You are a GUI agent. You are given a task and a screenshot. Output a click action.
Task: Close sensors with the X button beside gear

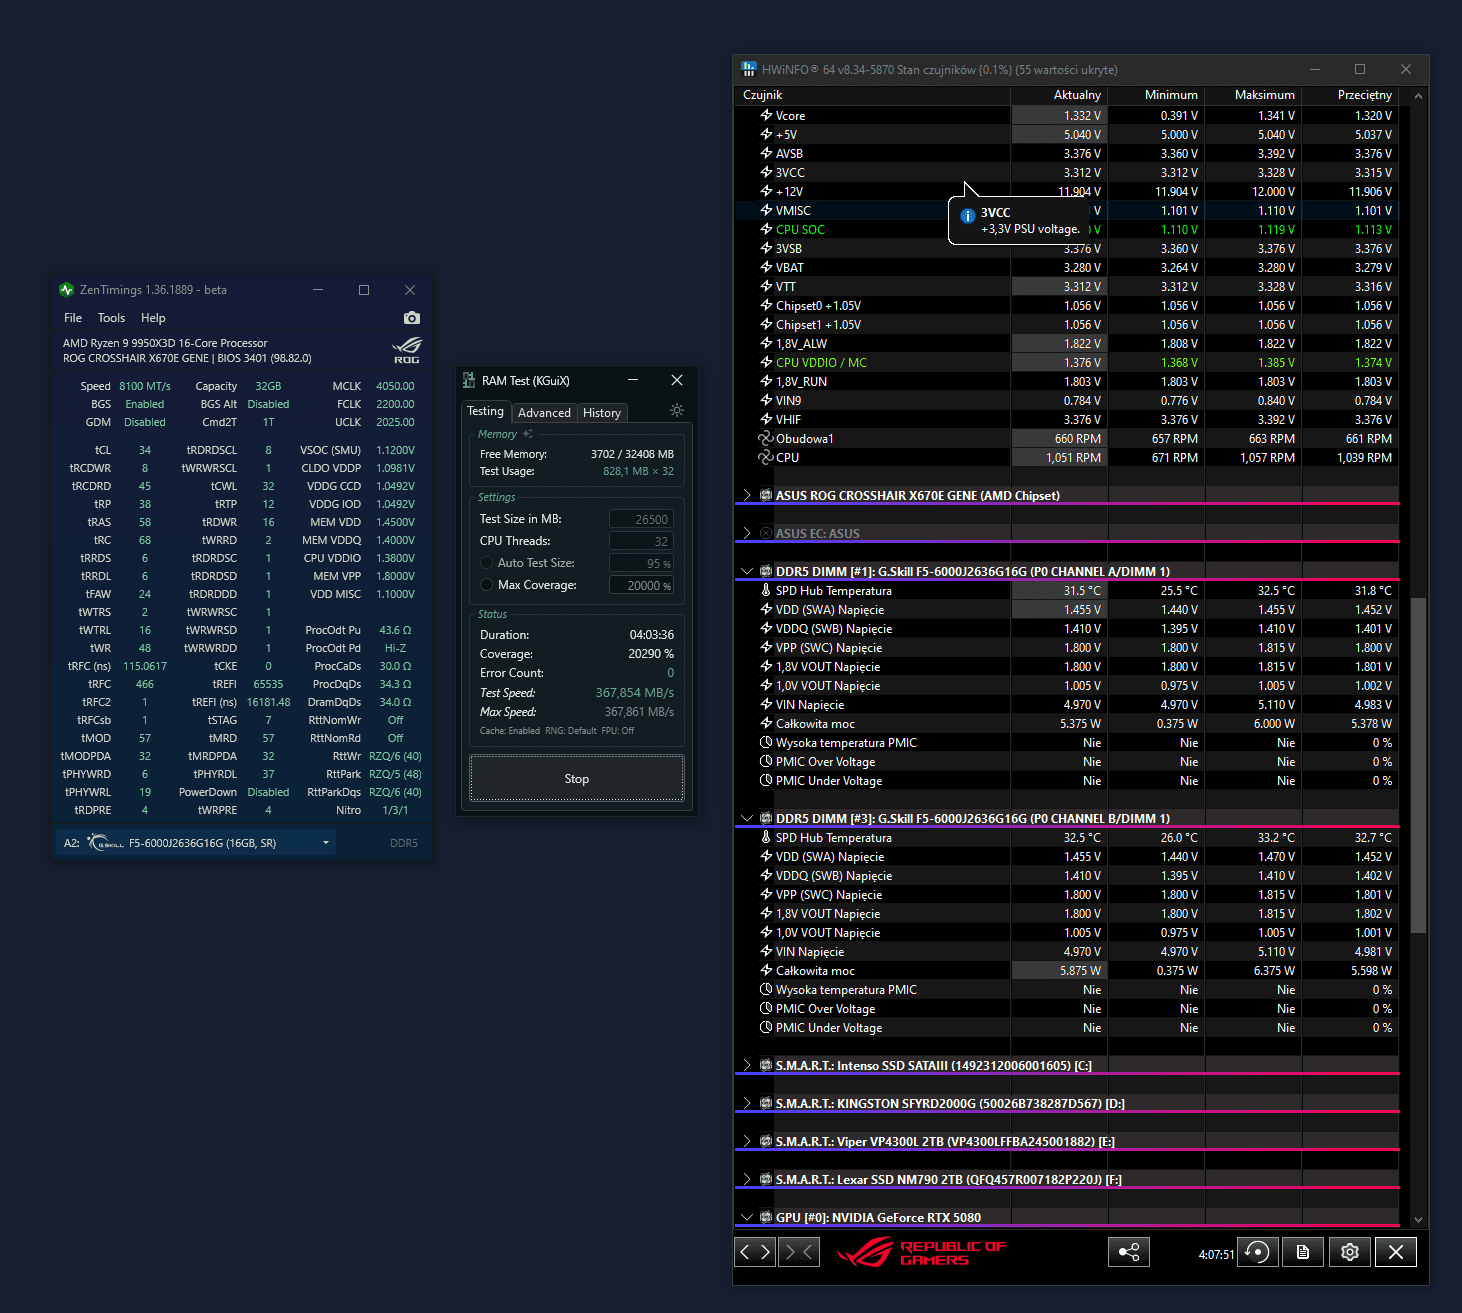pos(1396,1252)
